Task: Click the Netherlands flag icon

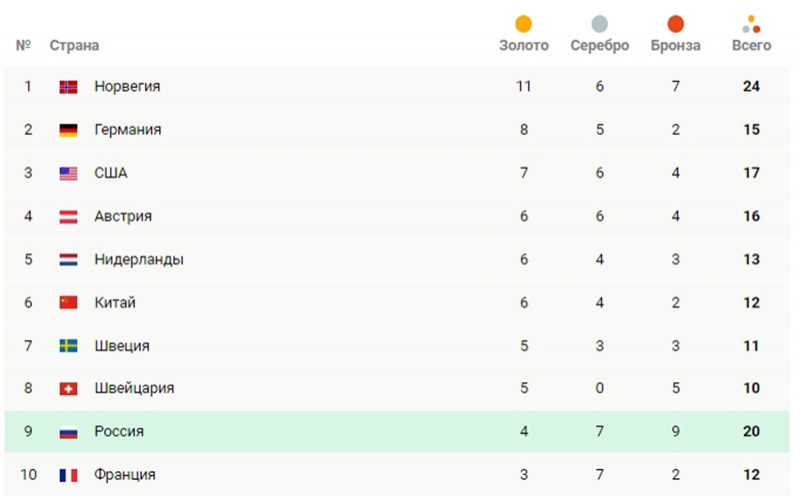Action: tap(68, 260)
